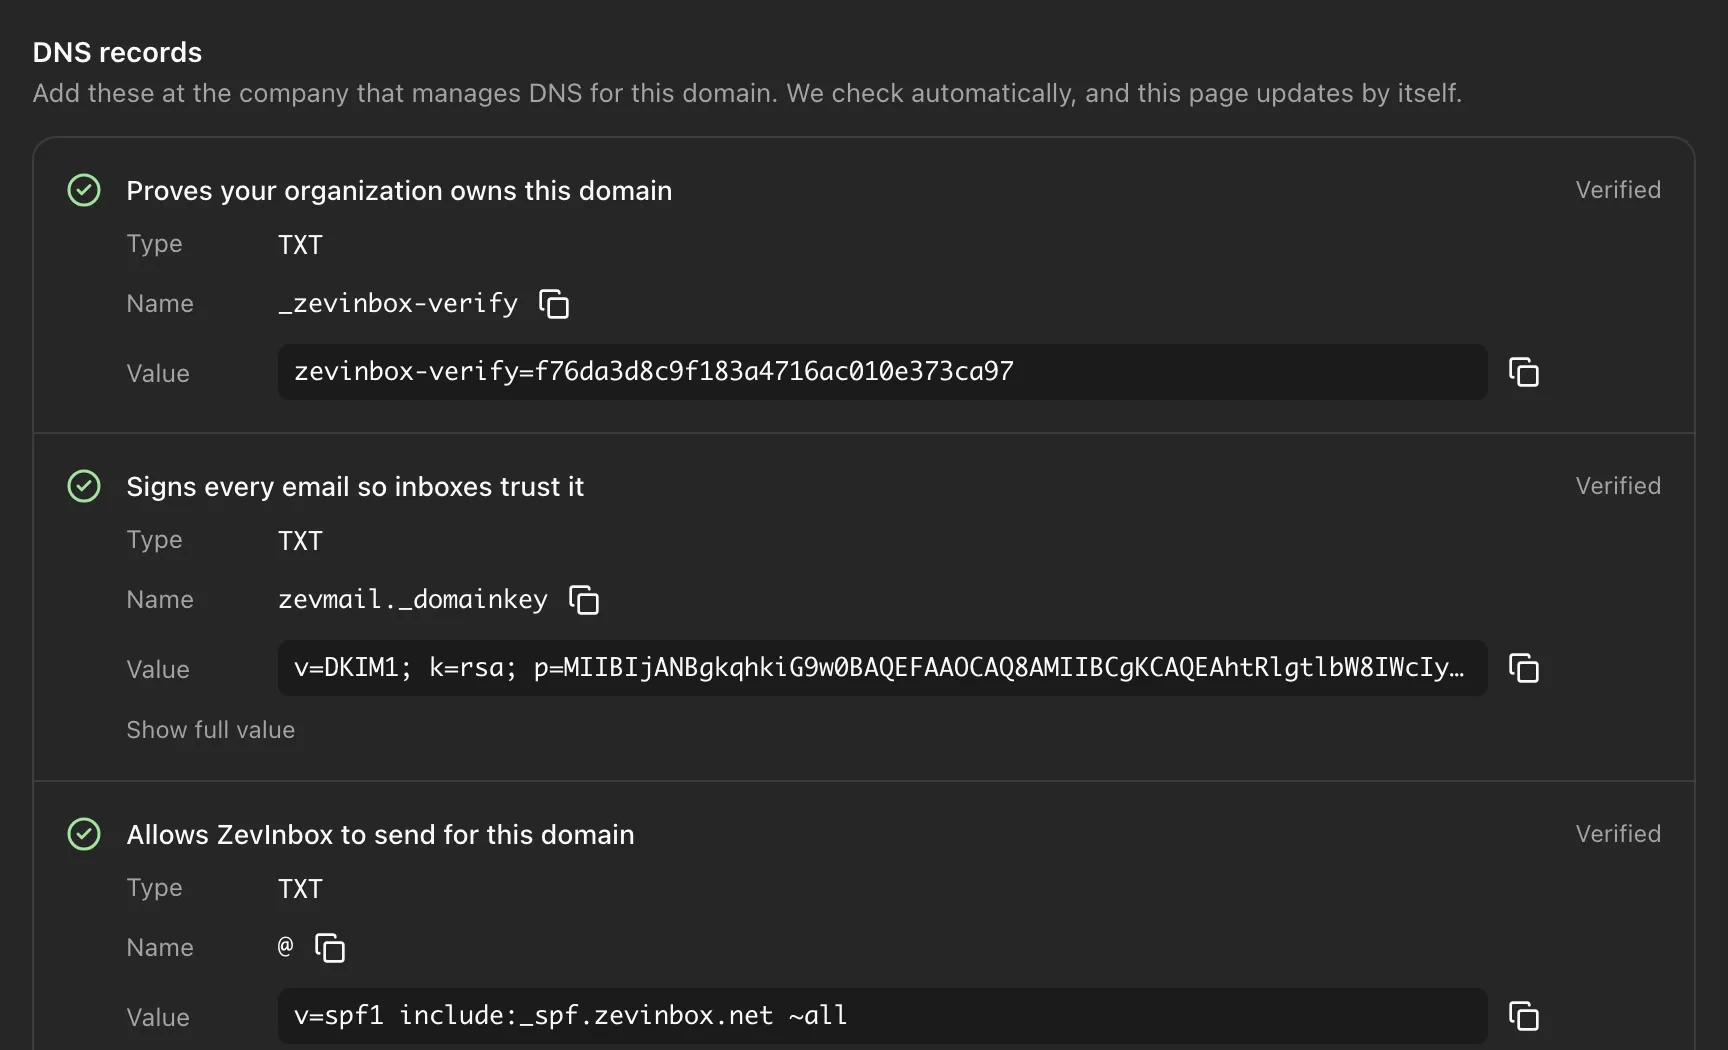
Task: Click the 'Allows ZevInbox to send for this domain' title
Action: pyautogui.click(x=380, y=835)
